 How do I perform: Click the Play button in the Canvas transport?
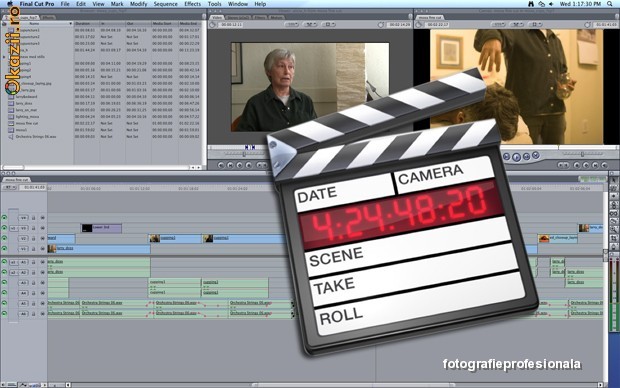point(516,157)
